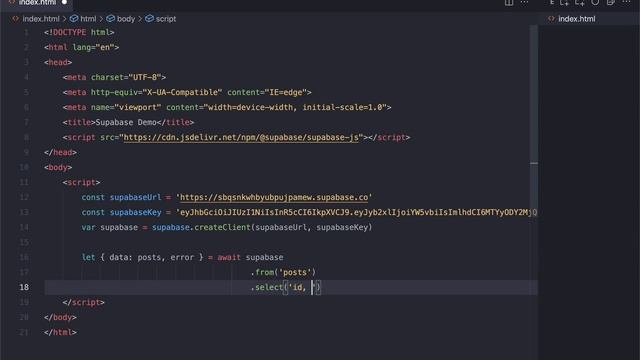Click 'lang="en"' attribute on line 2

[93, 47]
